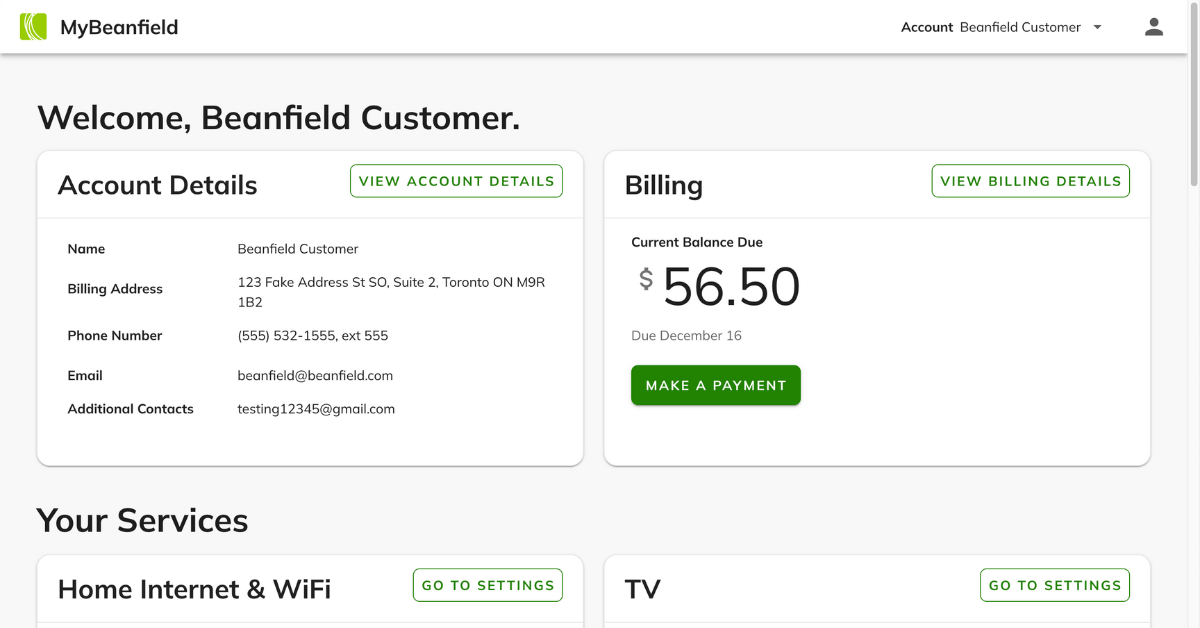Click the green Beanfield logo icon
1200x628 pixels.
(34, 27)
